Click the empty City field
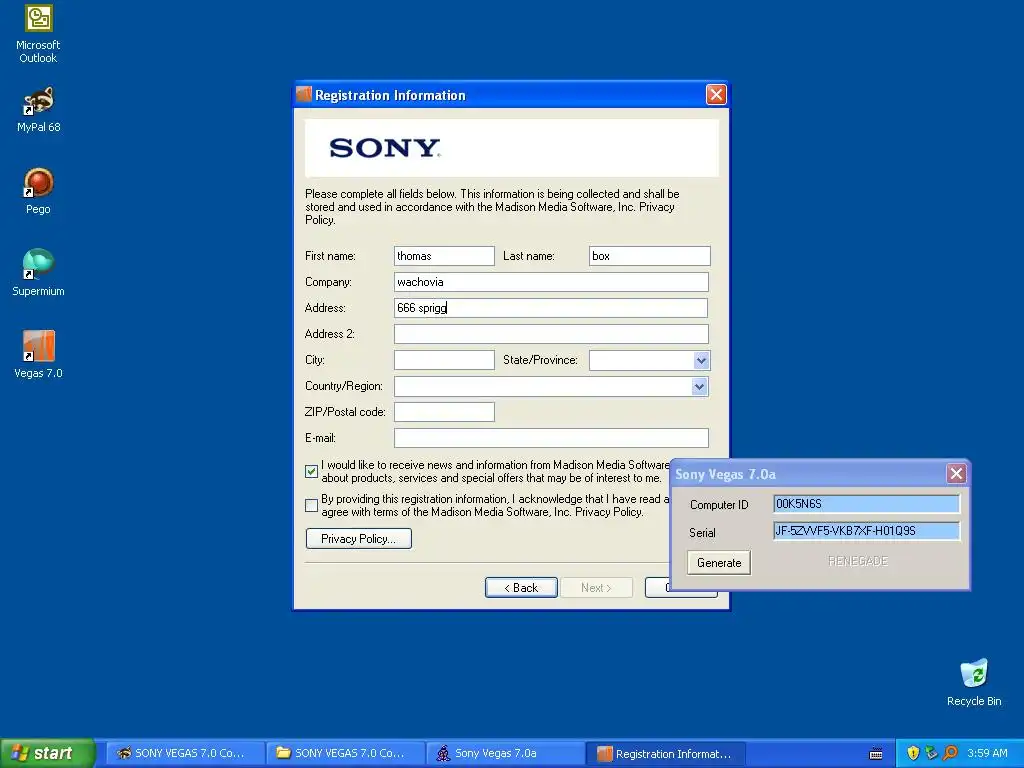Image resolution: width=1024 pixels, height=768 pixels. pyautogui.click(x=444, y=360)
